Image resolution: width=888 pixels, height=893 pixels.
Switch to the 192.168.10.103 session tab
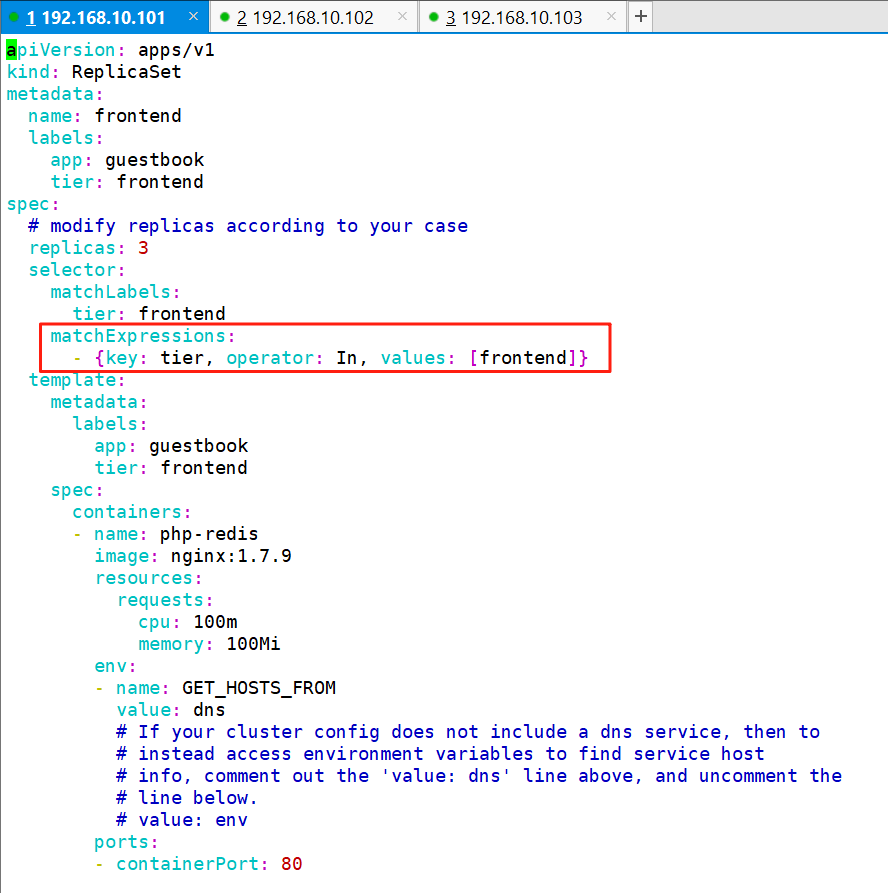coord(522,17)
